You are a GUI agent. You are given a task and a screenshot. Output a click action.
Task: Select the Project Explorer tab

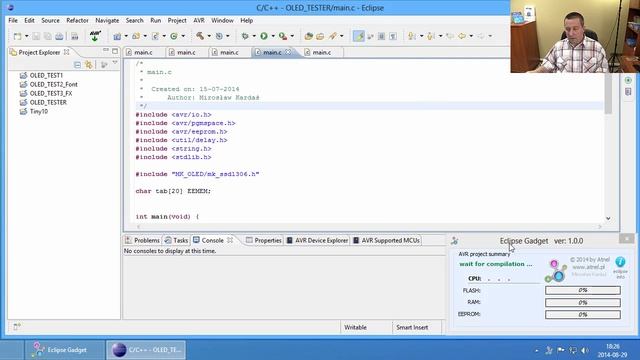39,52
